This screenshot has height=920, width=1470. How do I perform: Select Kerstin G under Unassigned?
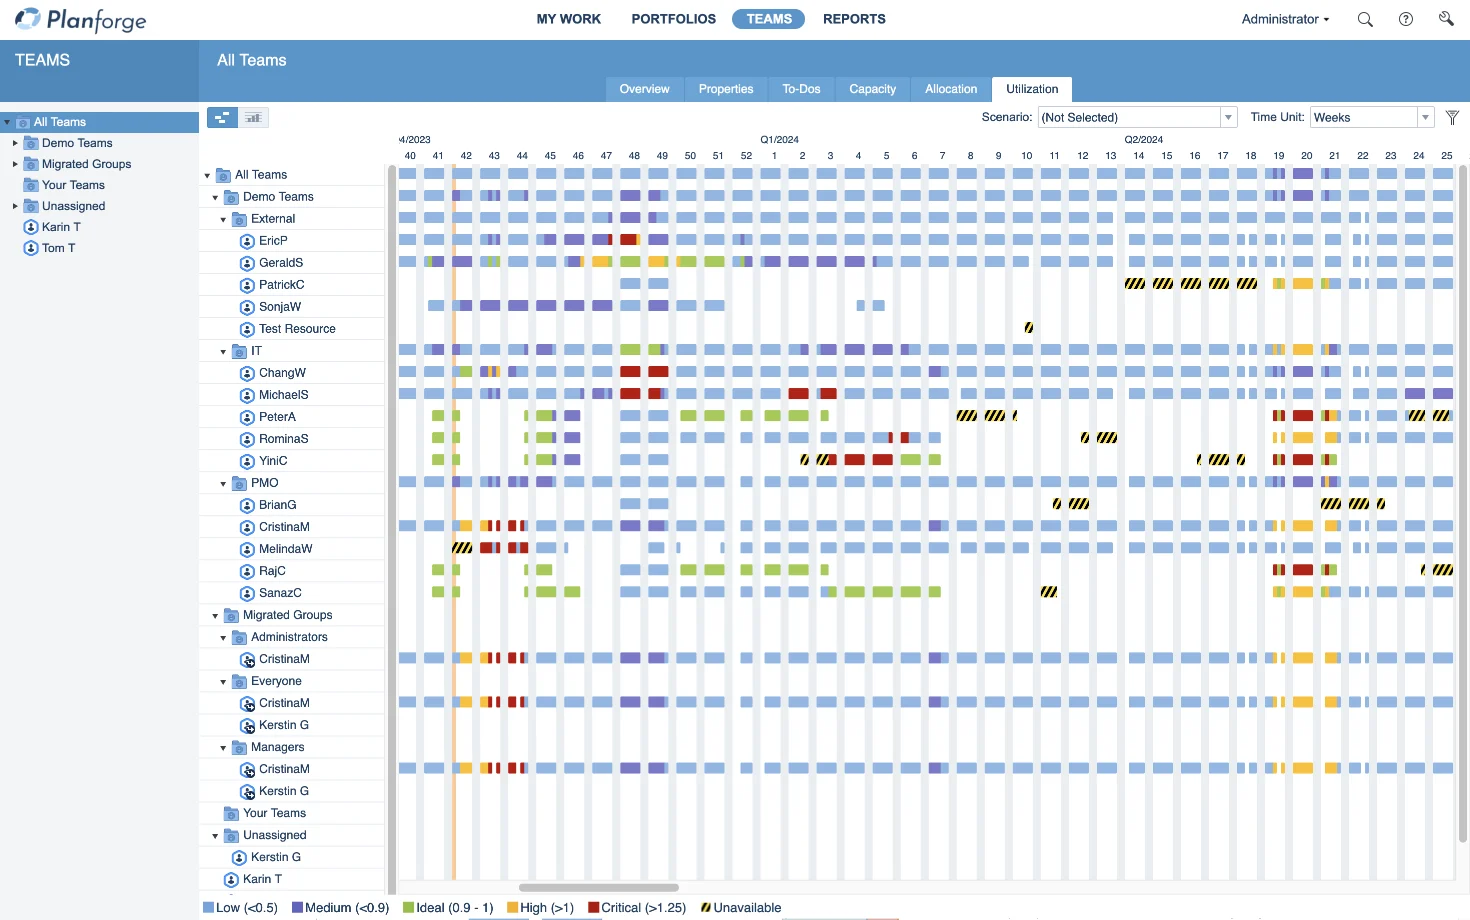click(x=275, y=857)
